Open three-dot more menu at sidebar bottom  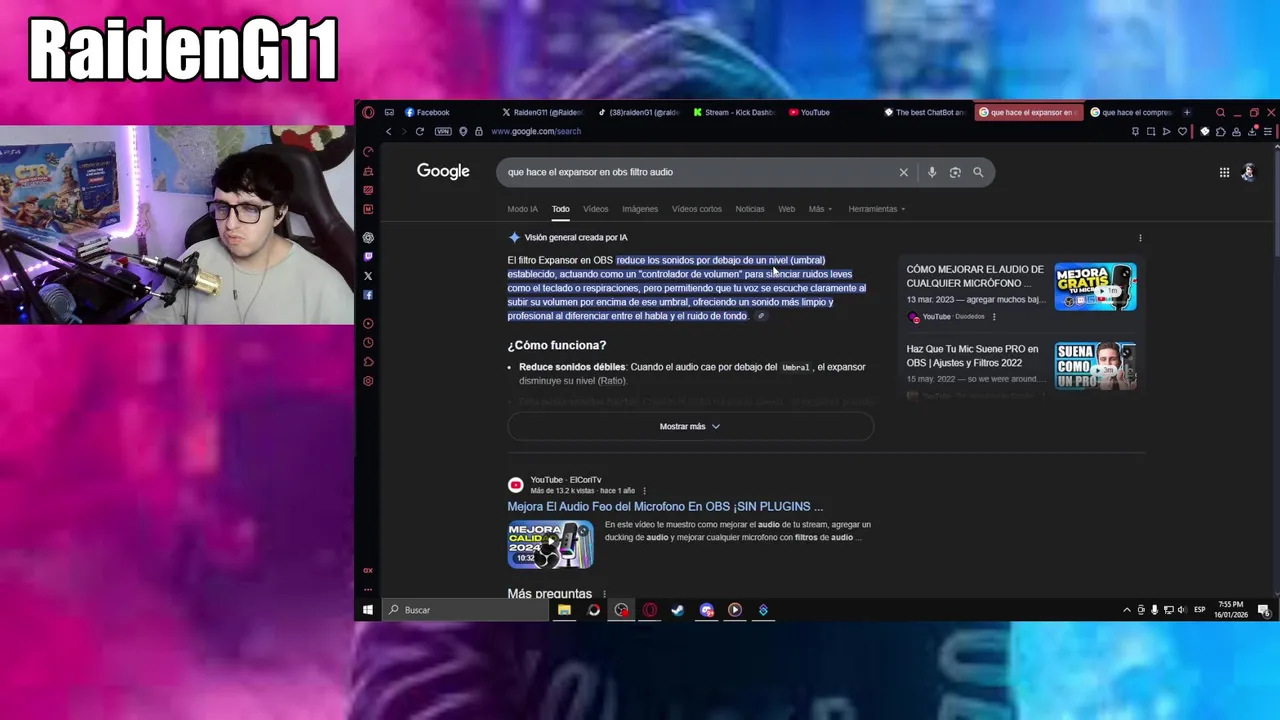tap(368, 589)
